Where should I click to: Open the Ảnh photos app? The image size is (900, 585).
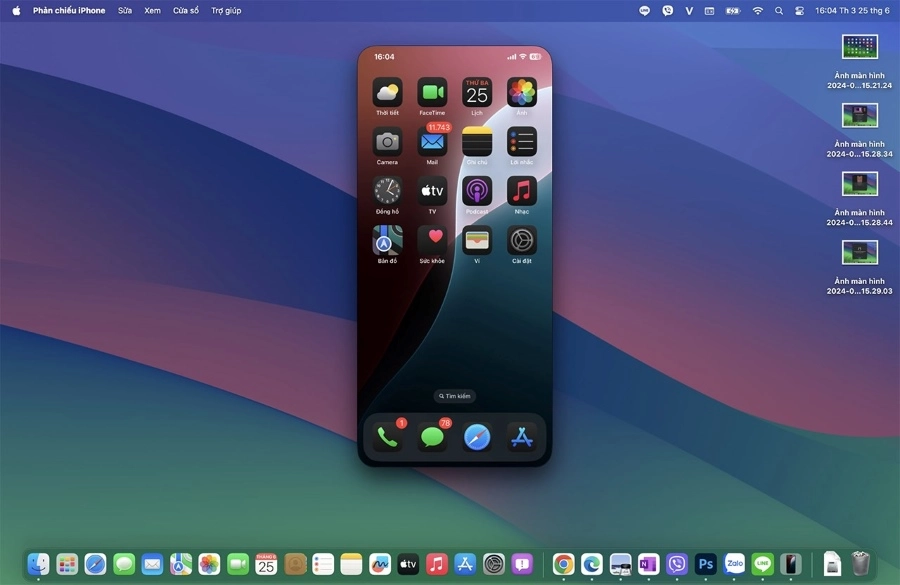coord(521,91)
